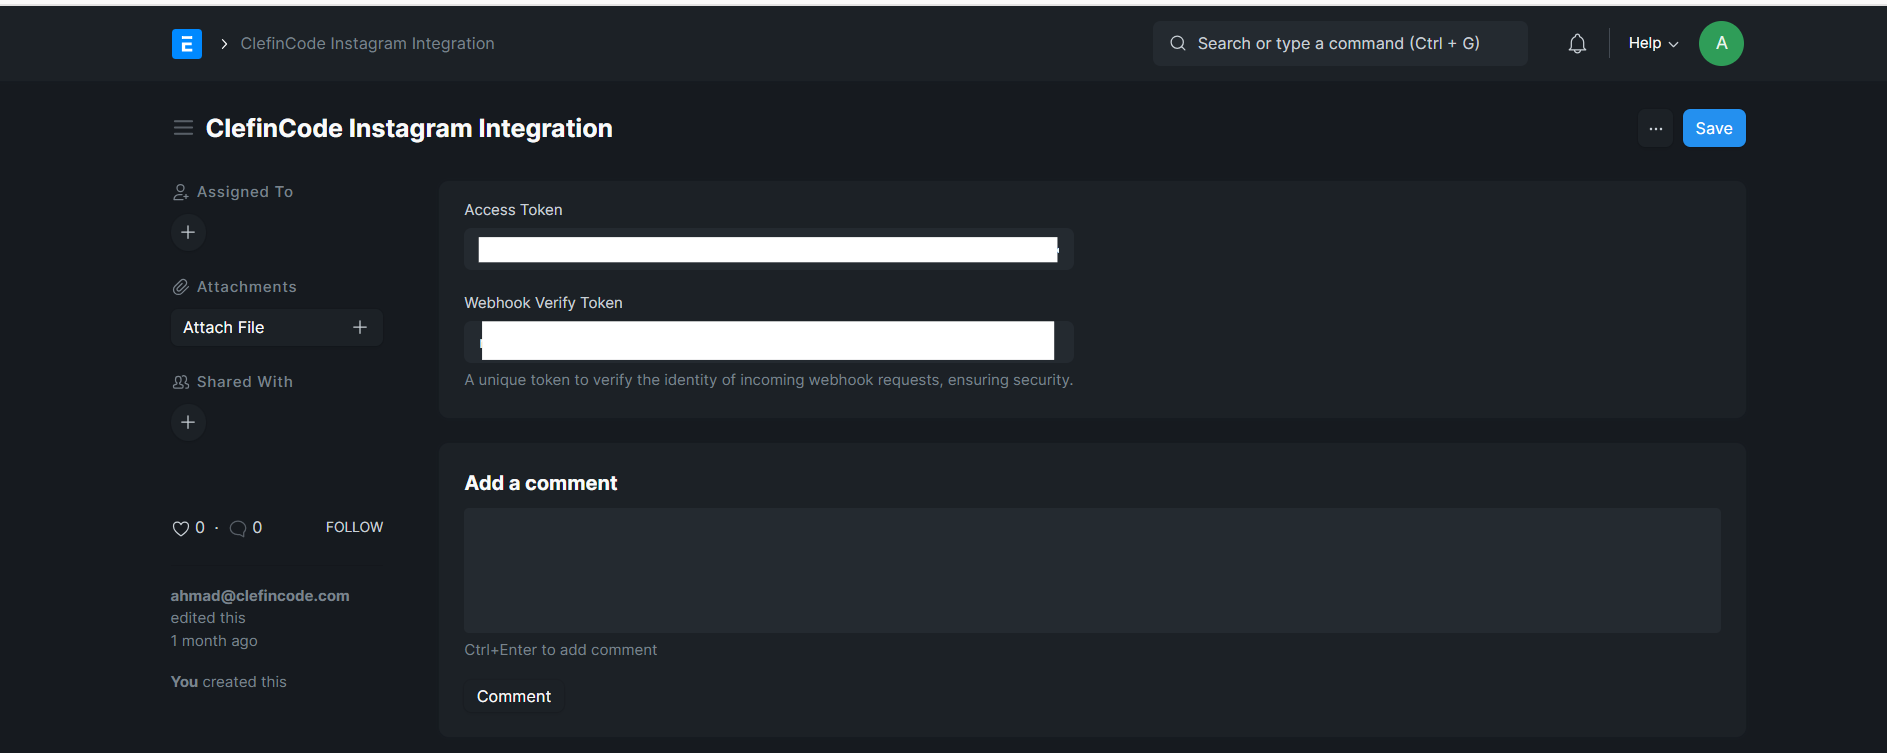1887x753 pixels.
Task: Click into the Add a comment box
Action: click(1092, 570)
